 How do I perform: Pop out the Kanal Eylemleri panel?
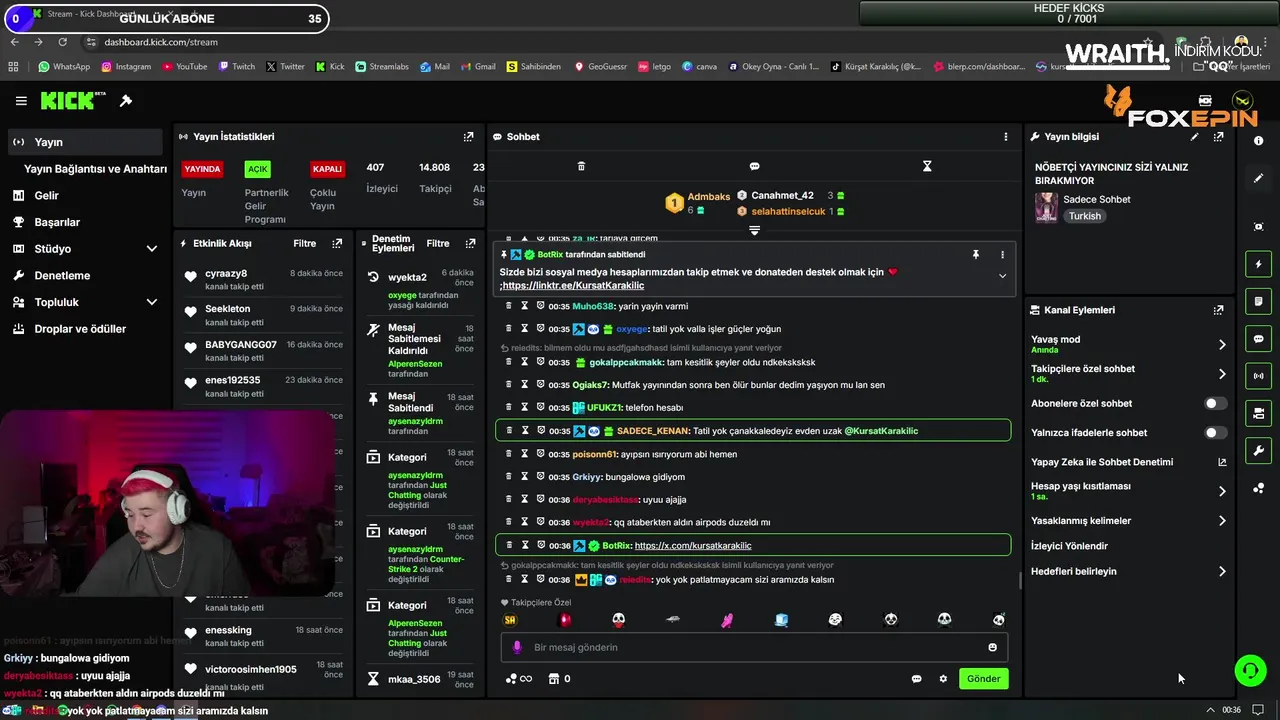[1218, 310]
